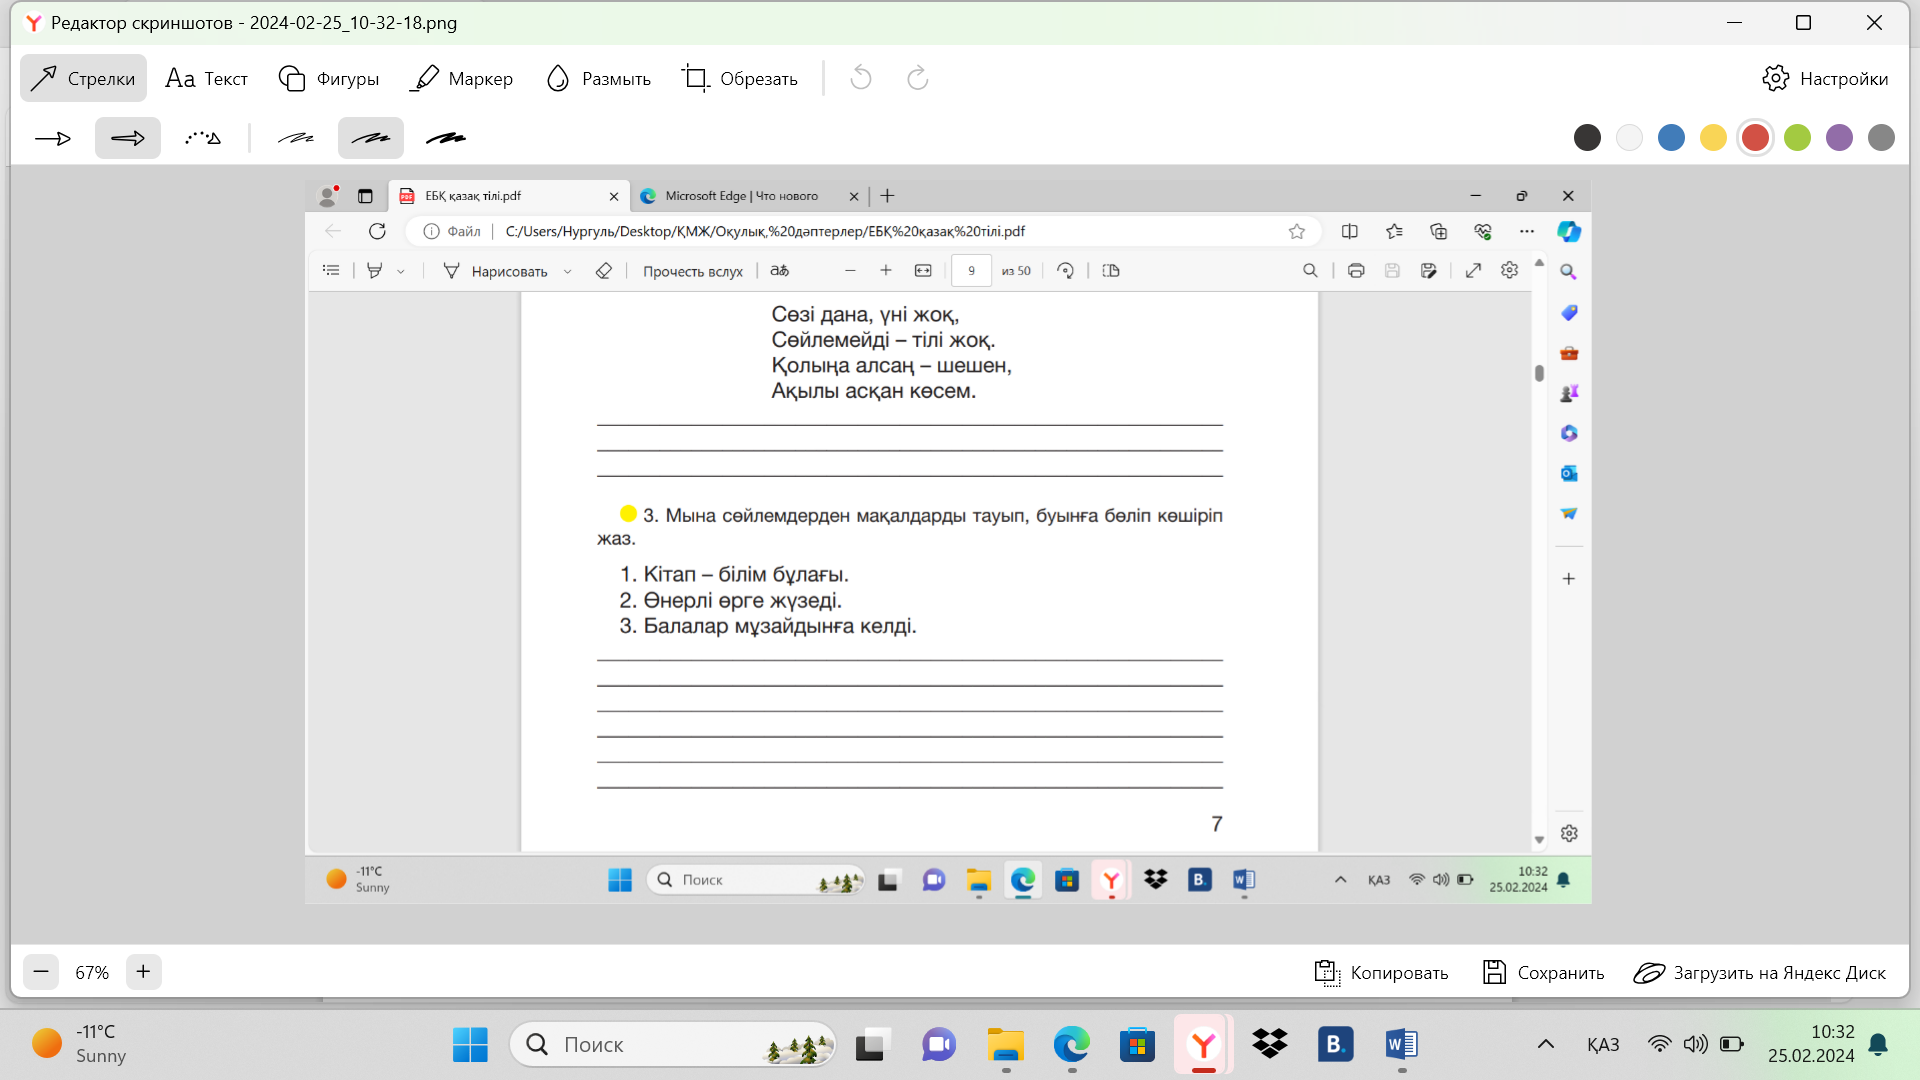Show hidden system tray icons
Viewport: 1920px width, 1080px height.
click(x=1545, y=1045)
